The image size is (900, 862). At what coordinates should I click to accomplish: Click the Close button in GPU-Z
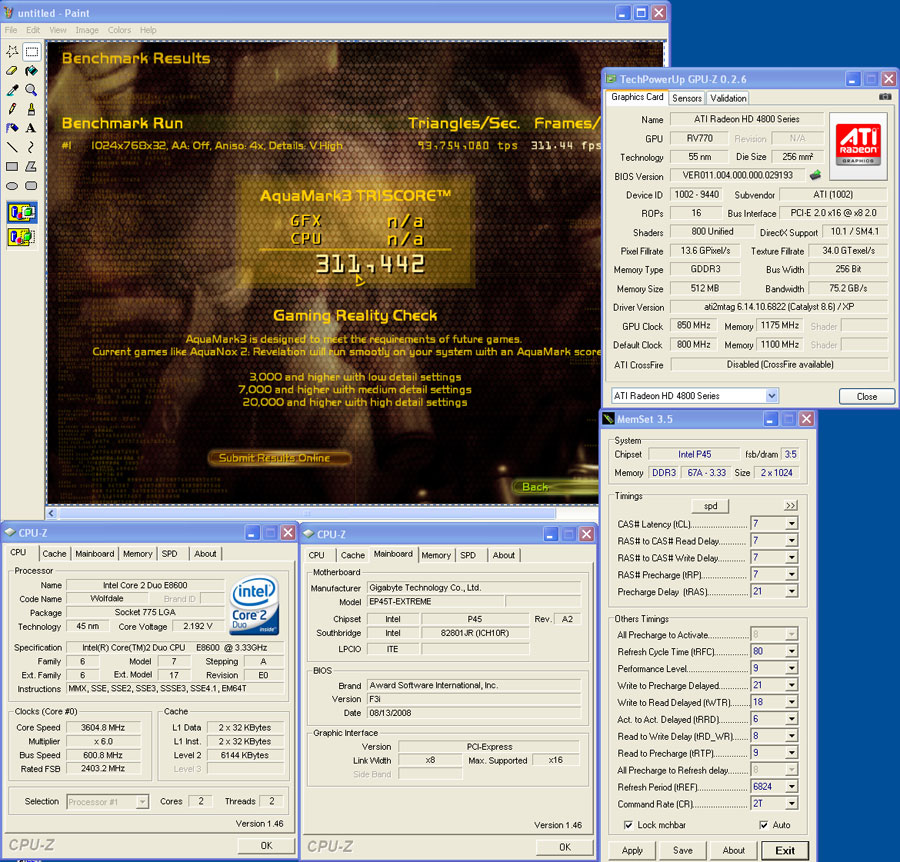tap(867, 396)
